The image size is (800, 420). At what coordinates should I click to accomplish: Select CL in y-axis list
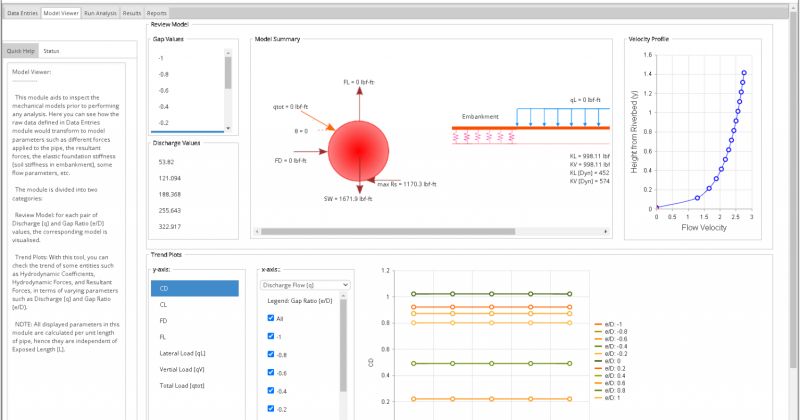[194, 305]
